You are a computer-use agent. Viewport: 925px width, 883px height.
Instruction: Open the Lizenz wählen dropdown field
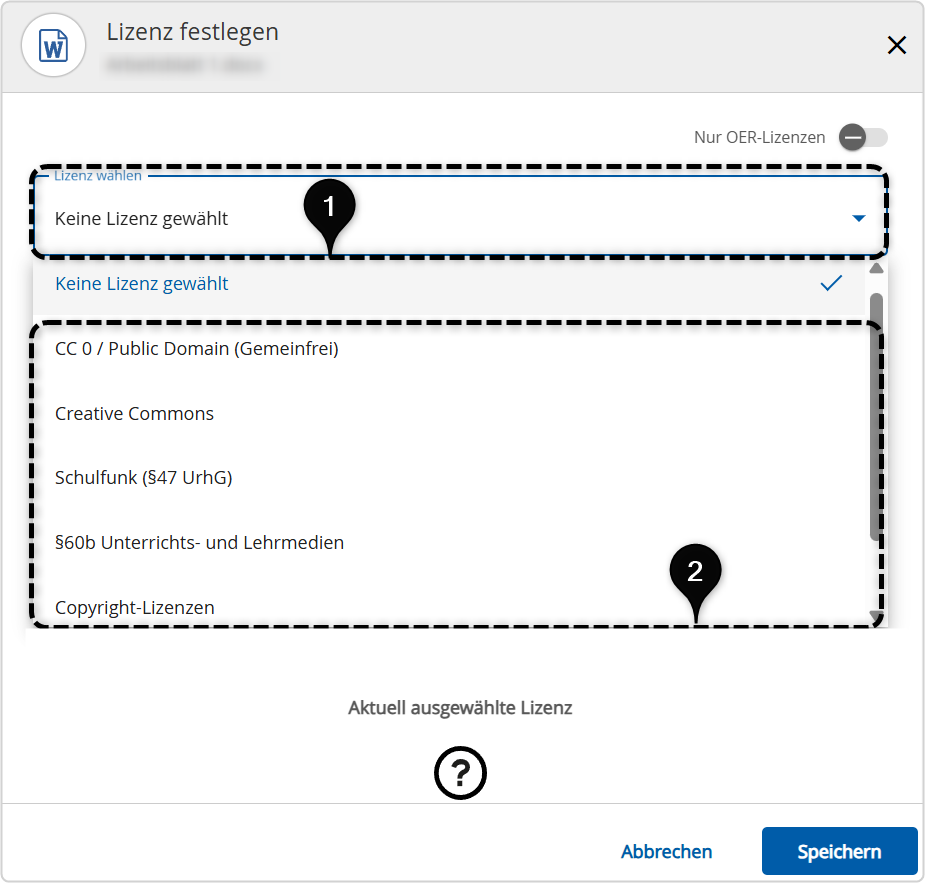coord(440,218)
